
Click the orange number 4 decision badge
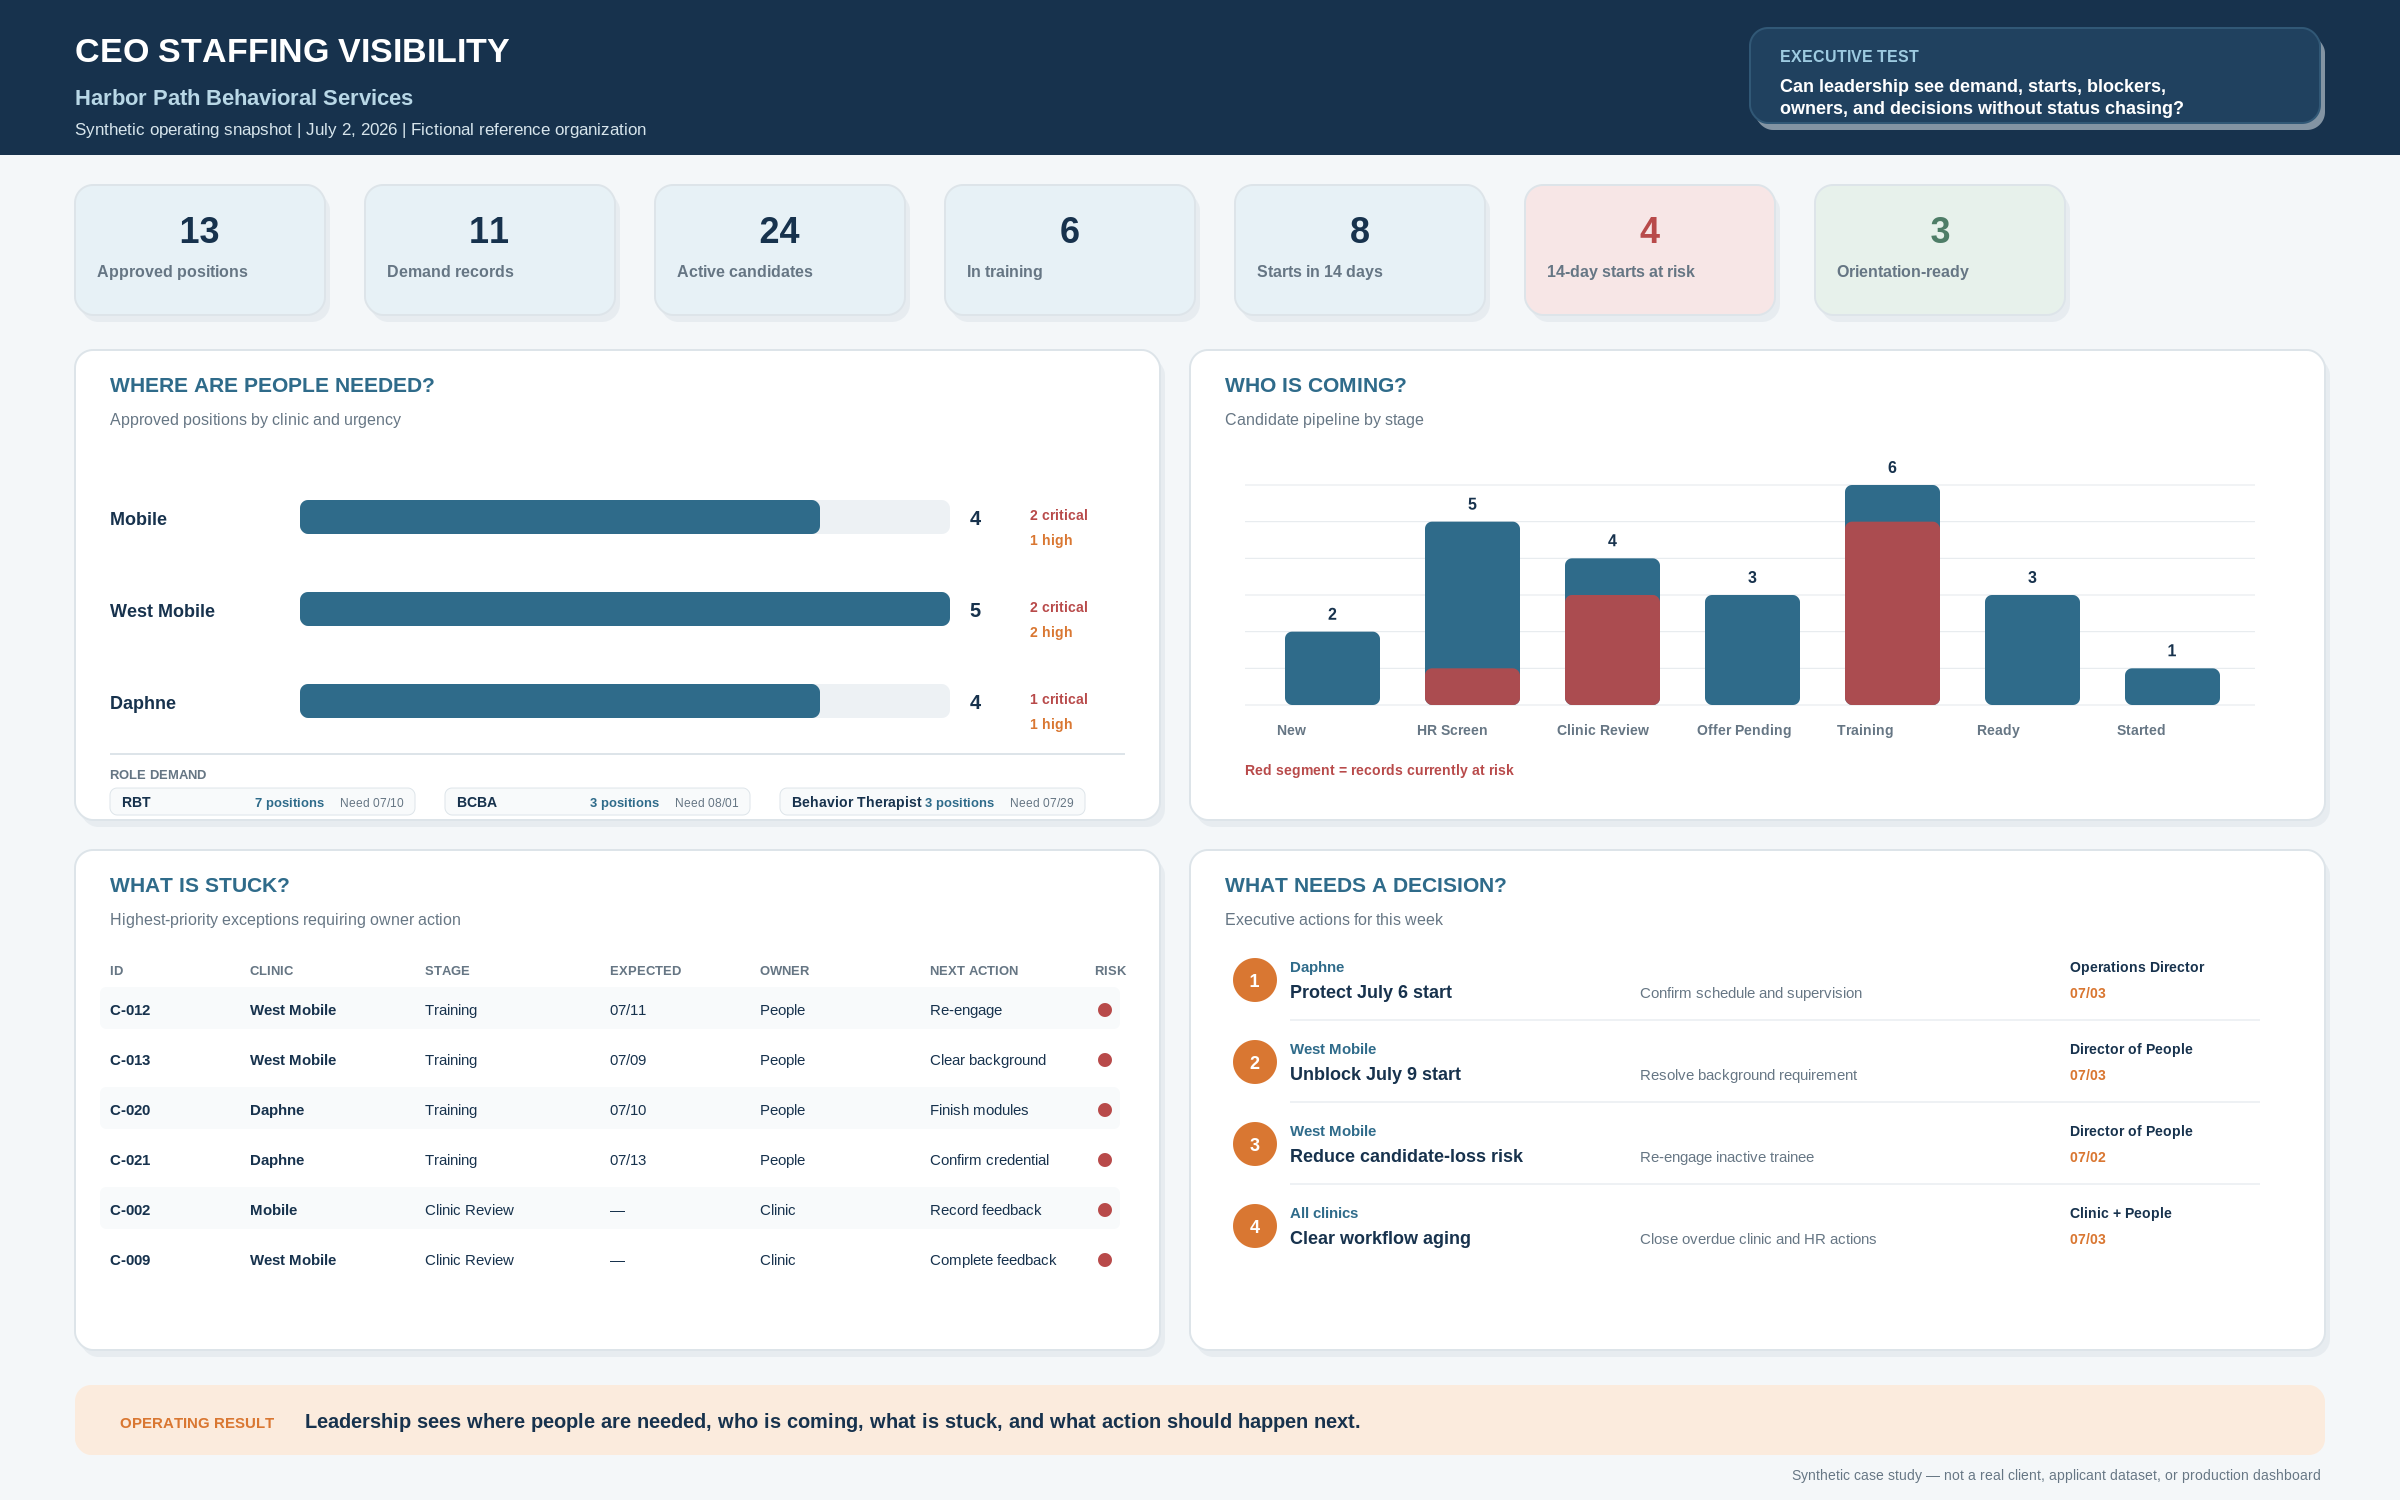tap(1255, 1226)
